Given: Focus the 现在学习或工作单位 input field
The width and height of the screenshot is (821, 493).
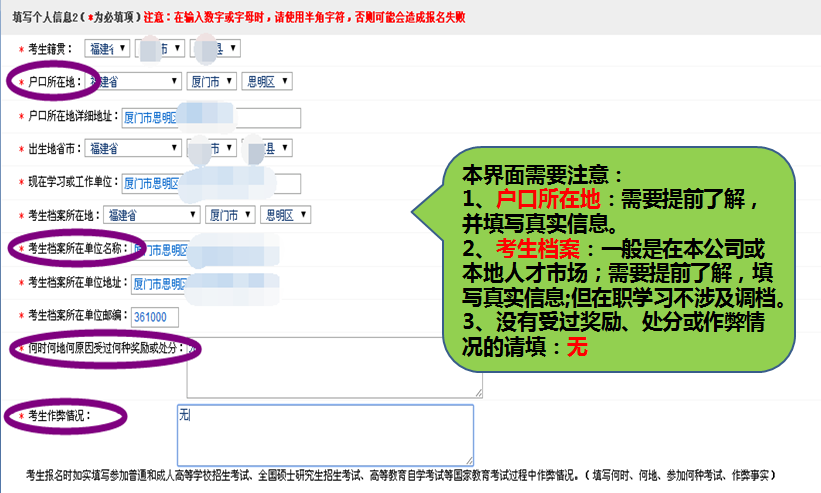Looking at the screenshot, I should [210, 184].
